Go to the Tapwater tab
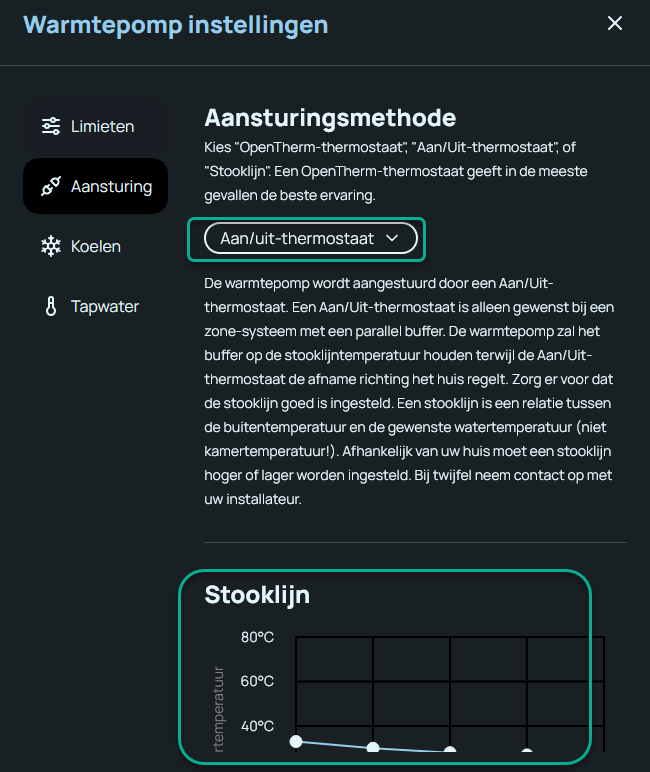 point(104,307)
